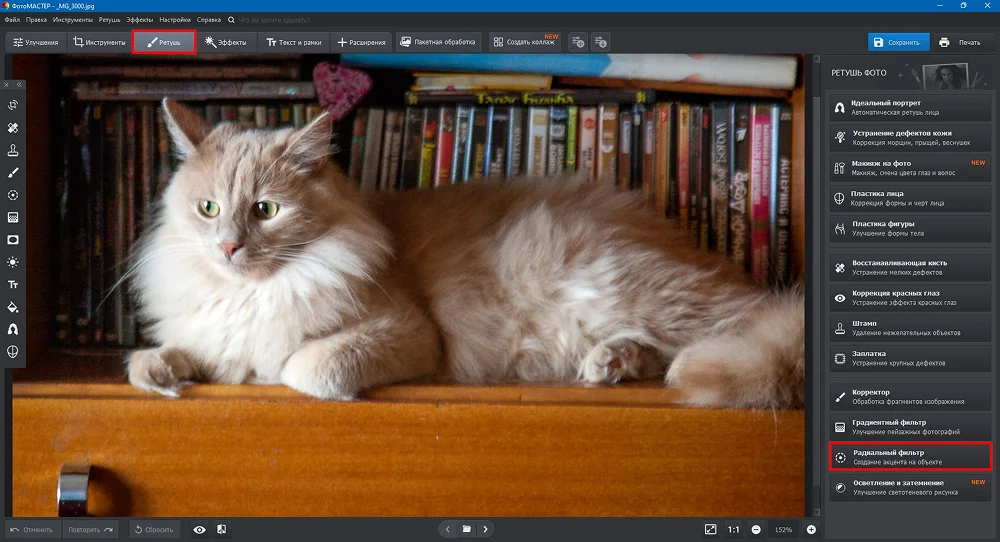Select the healing brush in left toolbar
The image size is (1000, 542).
[x=13, y=128]
